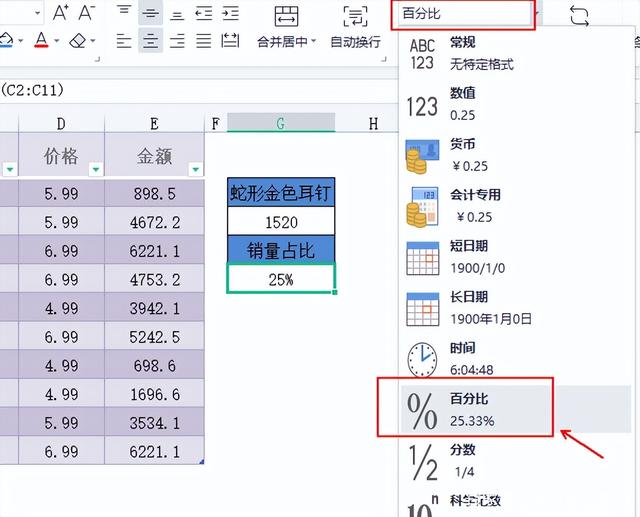The image size is (640, 517).
Task: Apply distributed alignment icon
Action: [x=230, y=41]
